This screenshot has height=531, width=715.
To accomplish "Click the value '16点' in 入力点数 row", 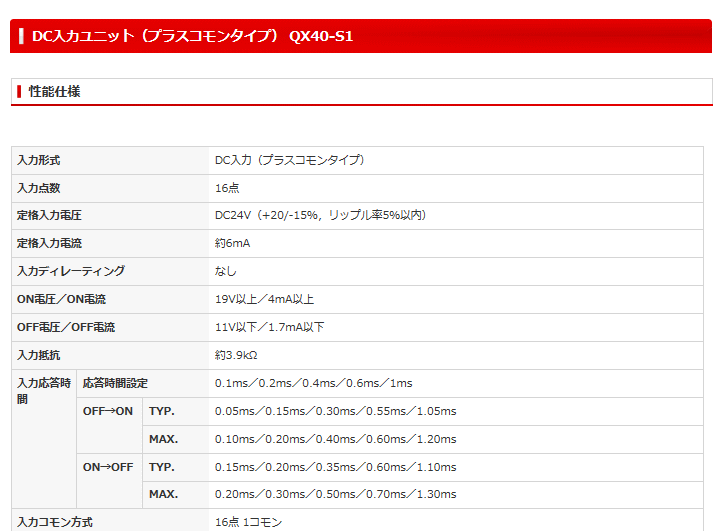I will (x=227, y=188).
